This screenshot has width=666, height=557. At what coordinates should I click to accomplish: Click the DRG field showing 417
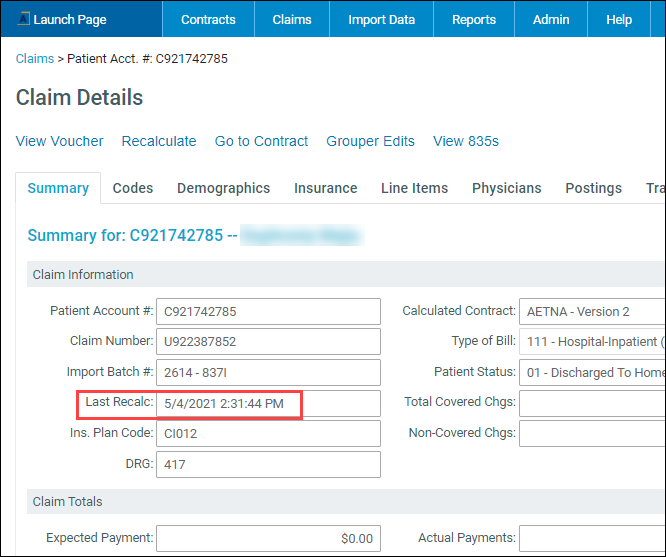268,464
